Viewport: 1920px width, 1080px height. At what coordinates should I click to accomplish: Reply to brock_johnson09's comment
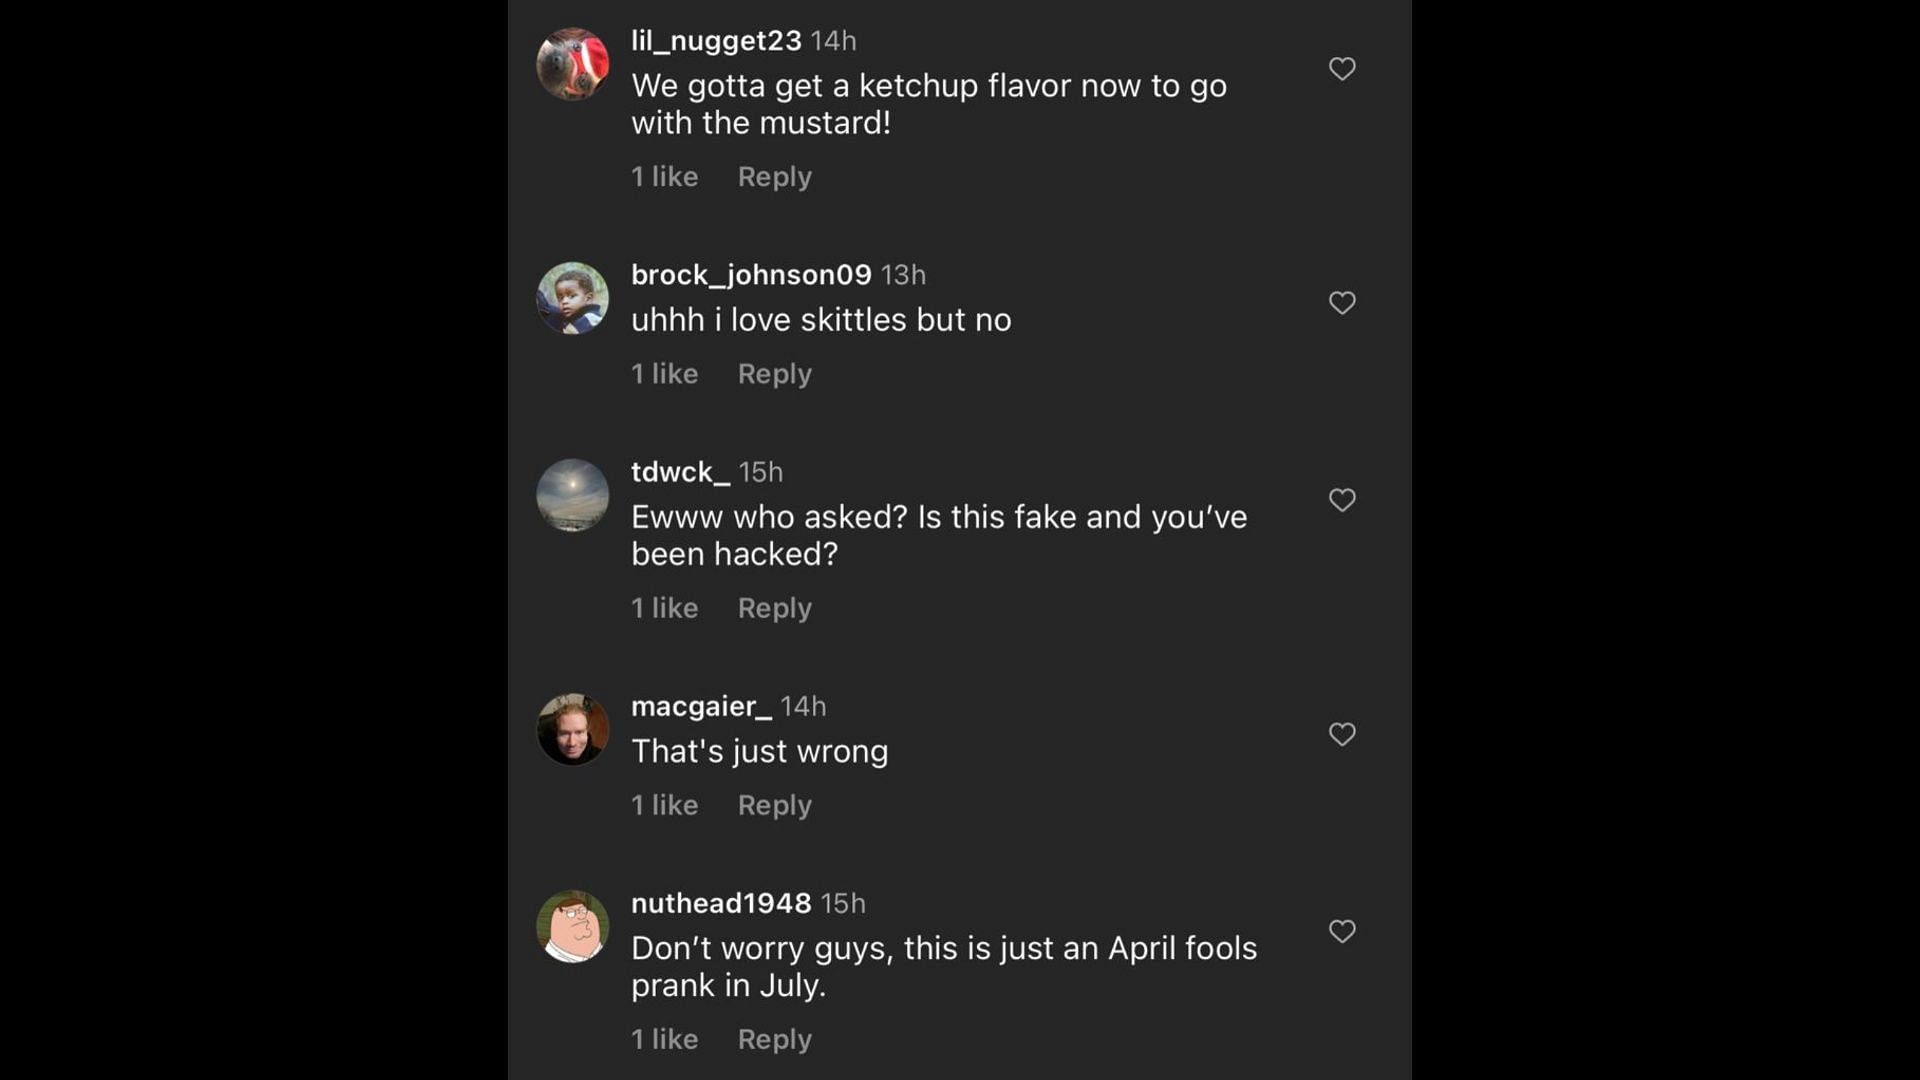pyautogui.click(x=774, y=373)
